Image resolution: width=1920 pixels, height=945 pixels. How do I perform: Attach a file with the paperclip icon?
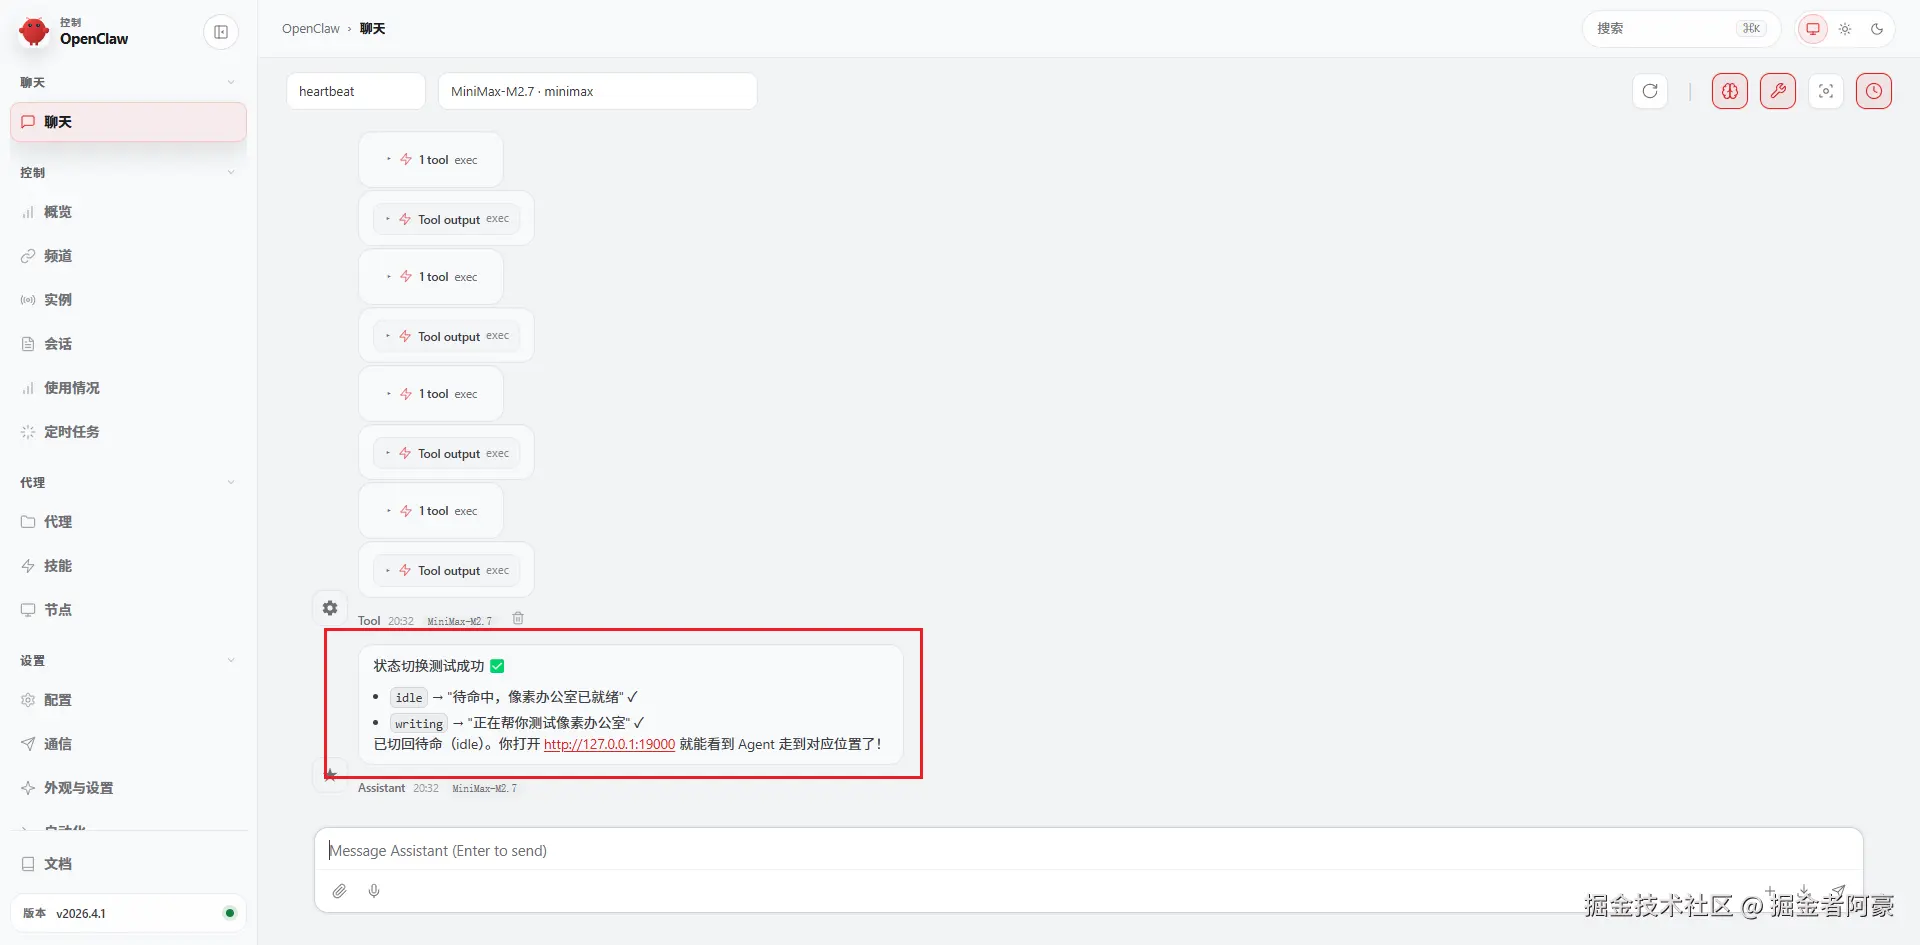(x=340, y=891)
